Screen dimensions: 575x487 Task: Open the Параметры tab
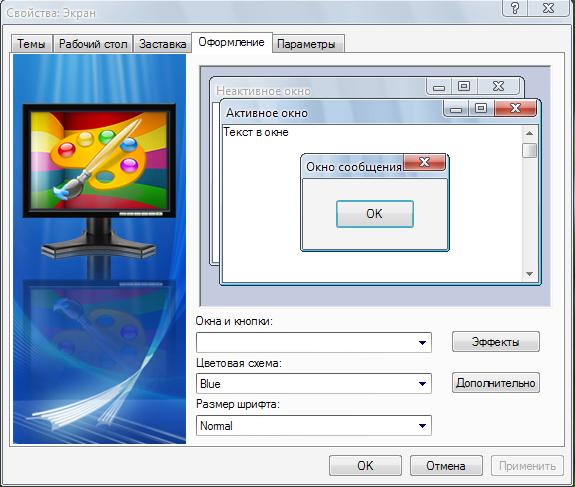tap(306, 44)
